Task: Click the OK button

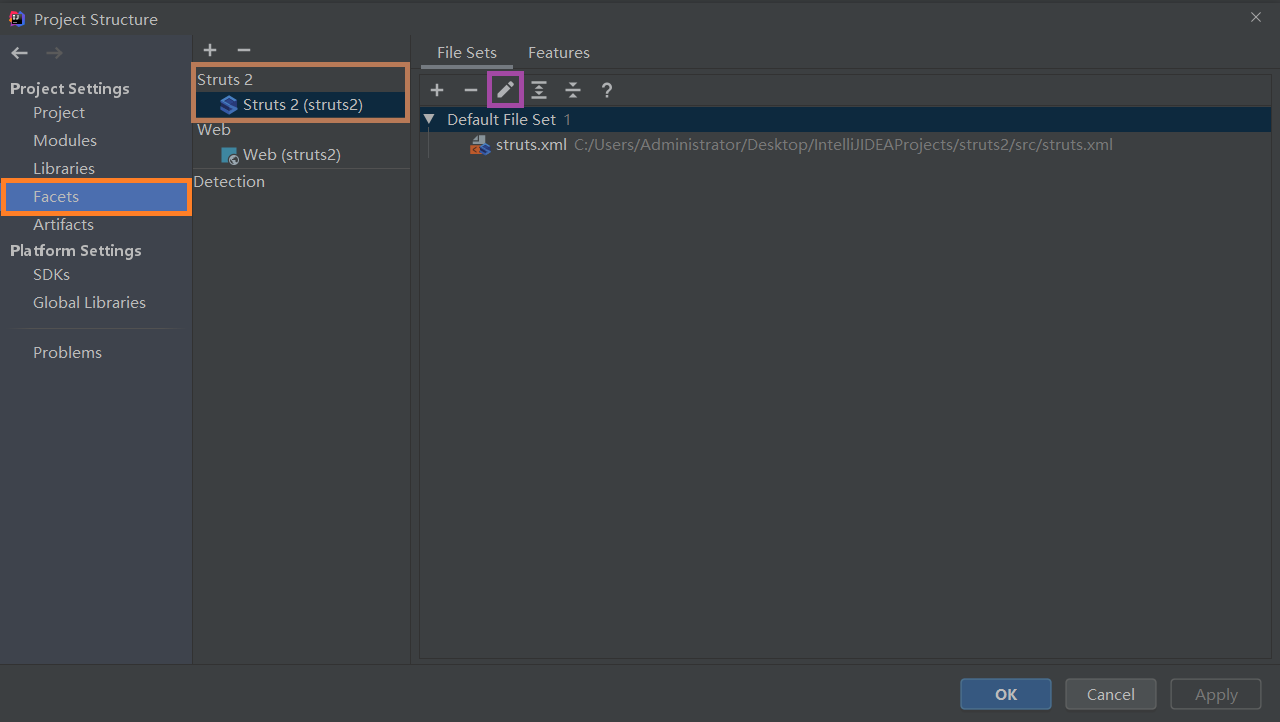Action: click(x=1006, y=694)
